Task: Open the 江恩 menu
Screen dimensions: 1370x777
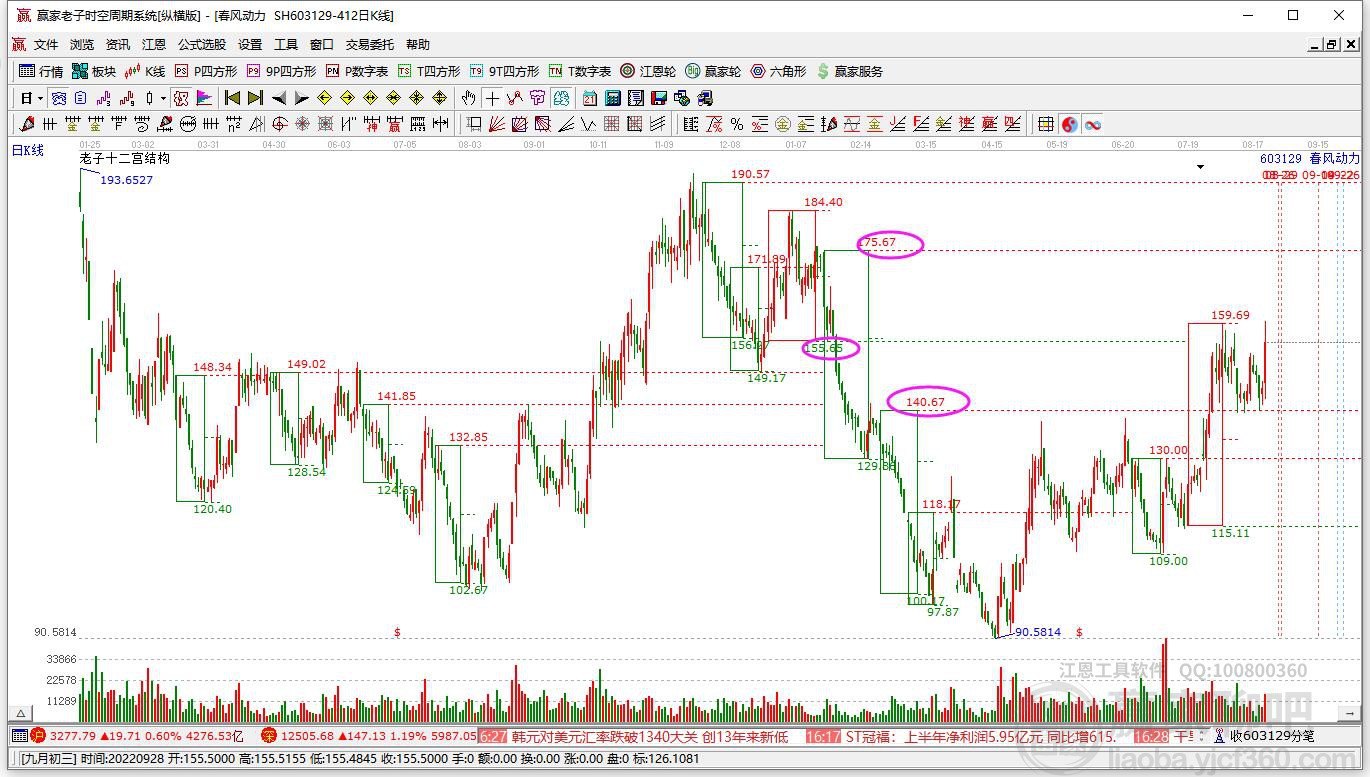Action: pos(154,45)
